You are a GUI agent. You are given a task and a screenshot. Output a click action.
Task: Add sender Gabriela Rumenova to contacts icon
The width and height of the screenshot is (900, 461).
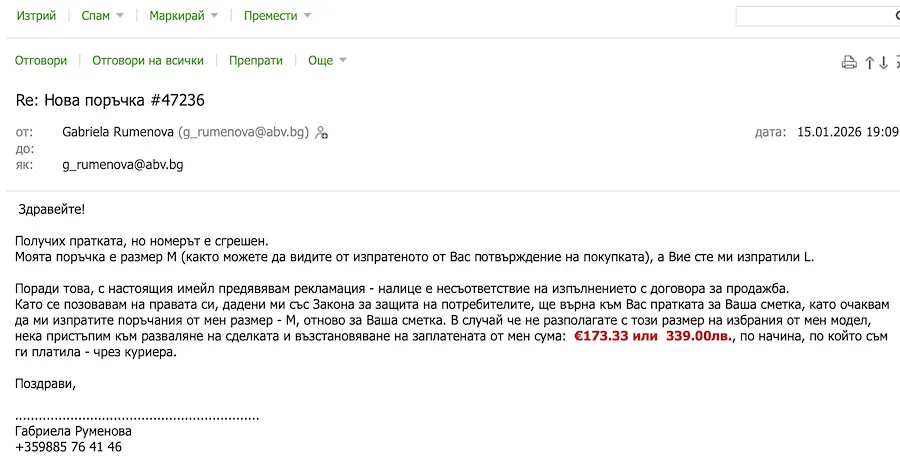tap(322, 132)
